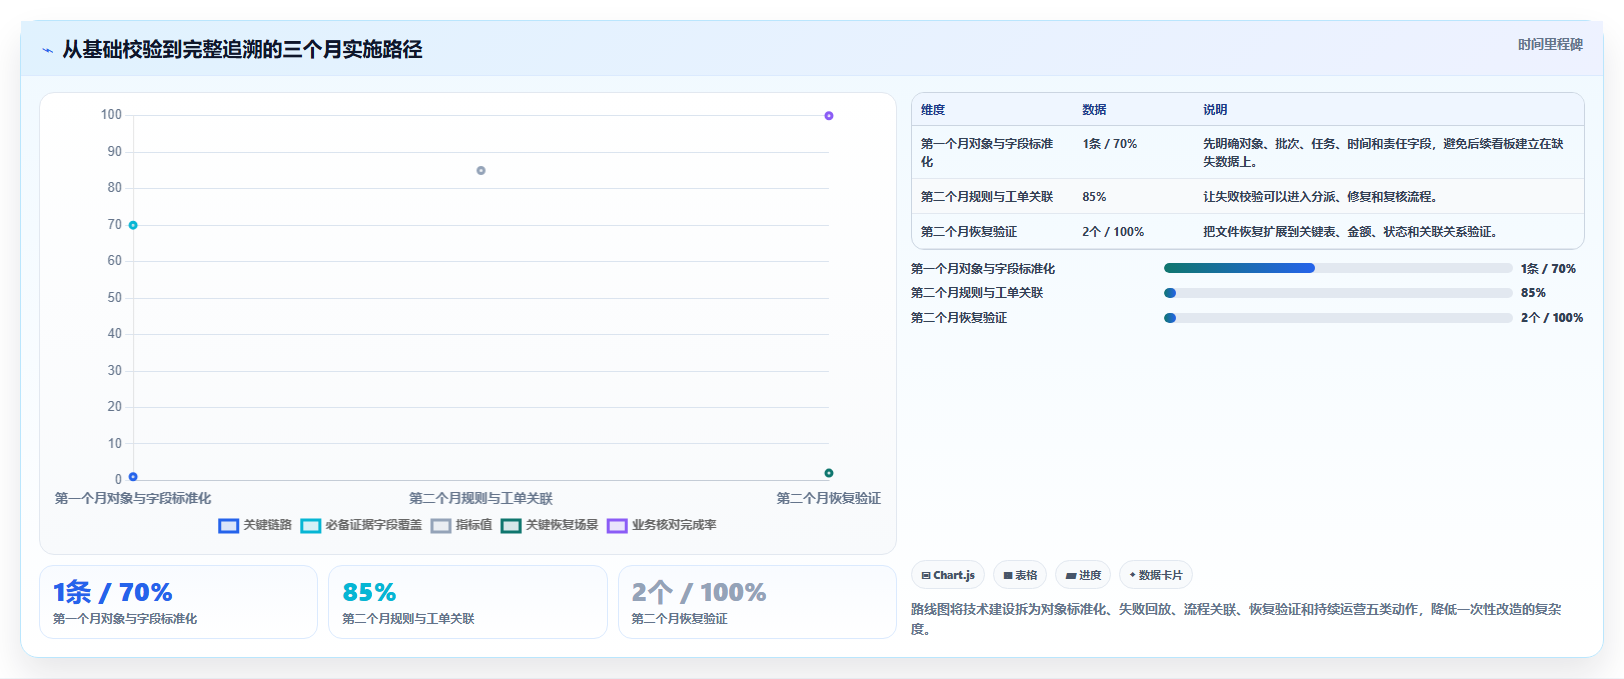The image size is (1624, 679).
Task: Click the 说明 table column header
Action: pyautogui.click(x=1215, y=110)
